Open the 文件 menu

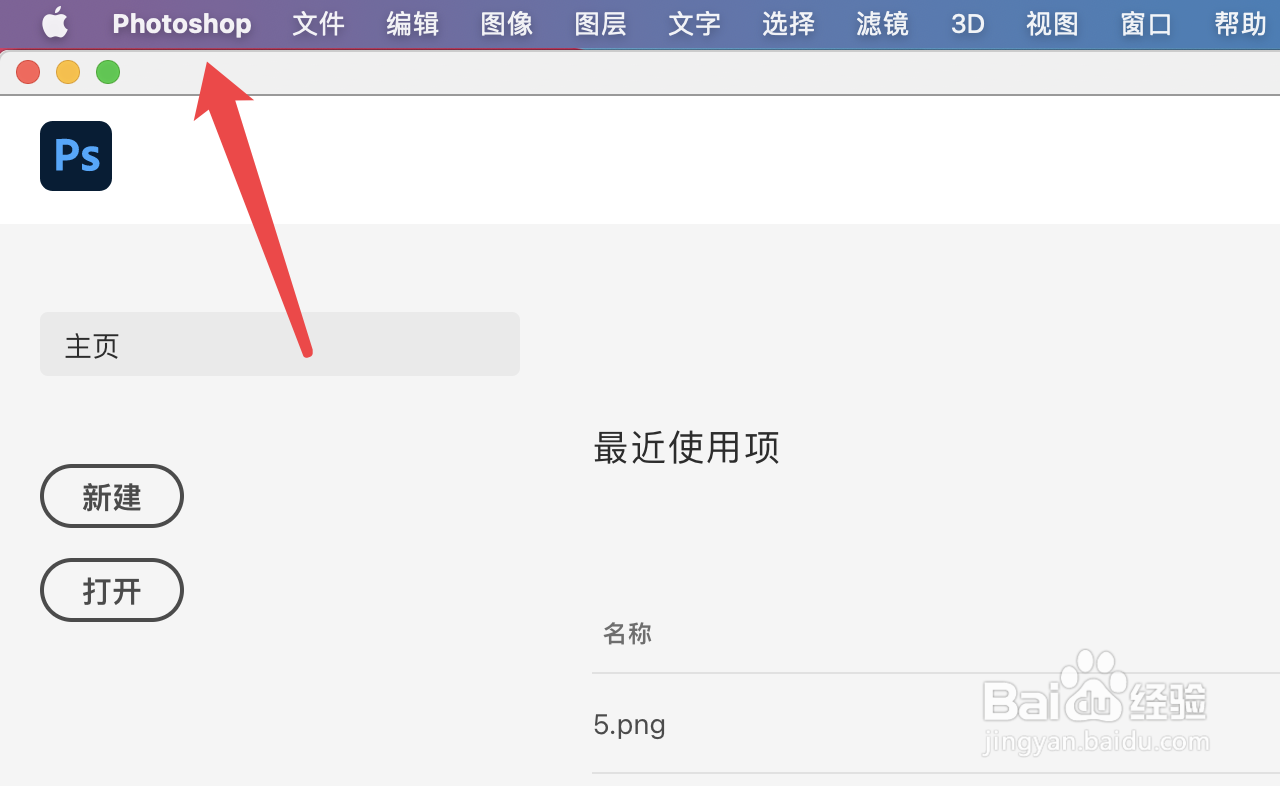[x=318, y=24]
